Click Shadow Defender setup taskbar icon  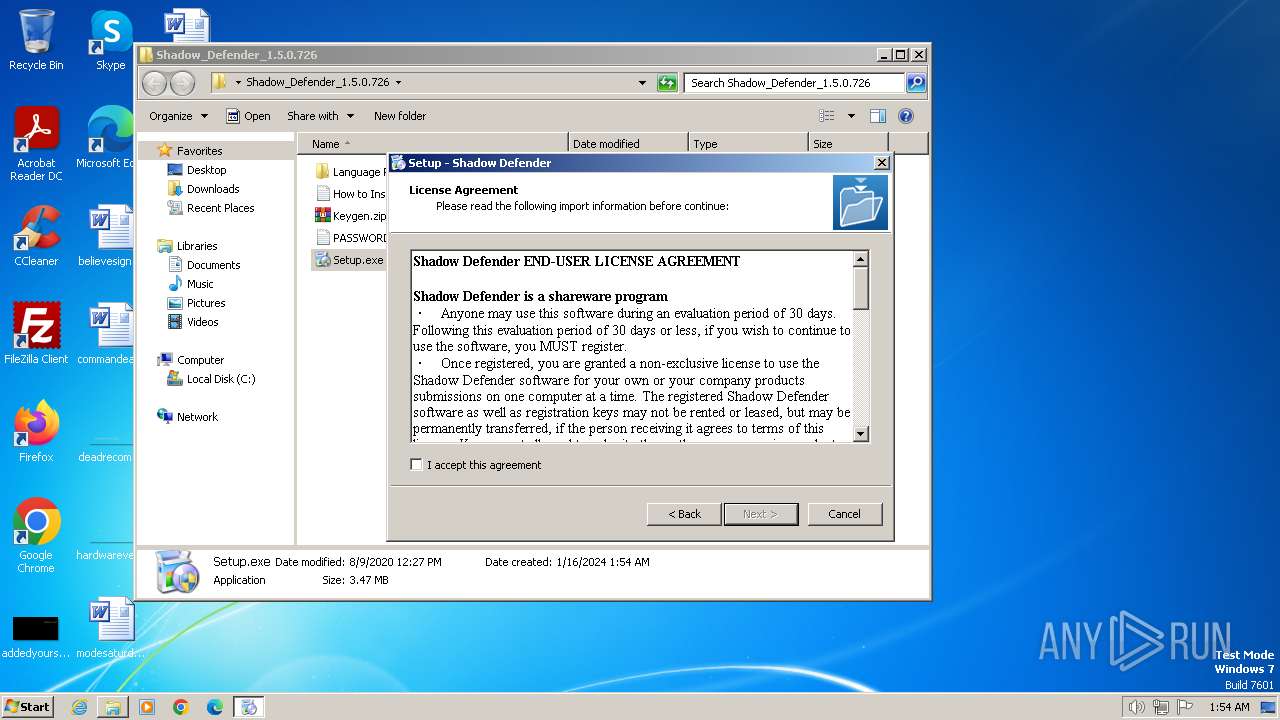248,707
